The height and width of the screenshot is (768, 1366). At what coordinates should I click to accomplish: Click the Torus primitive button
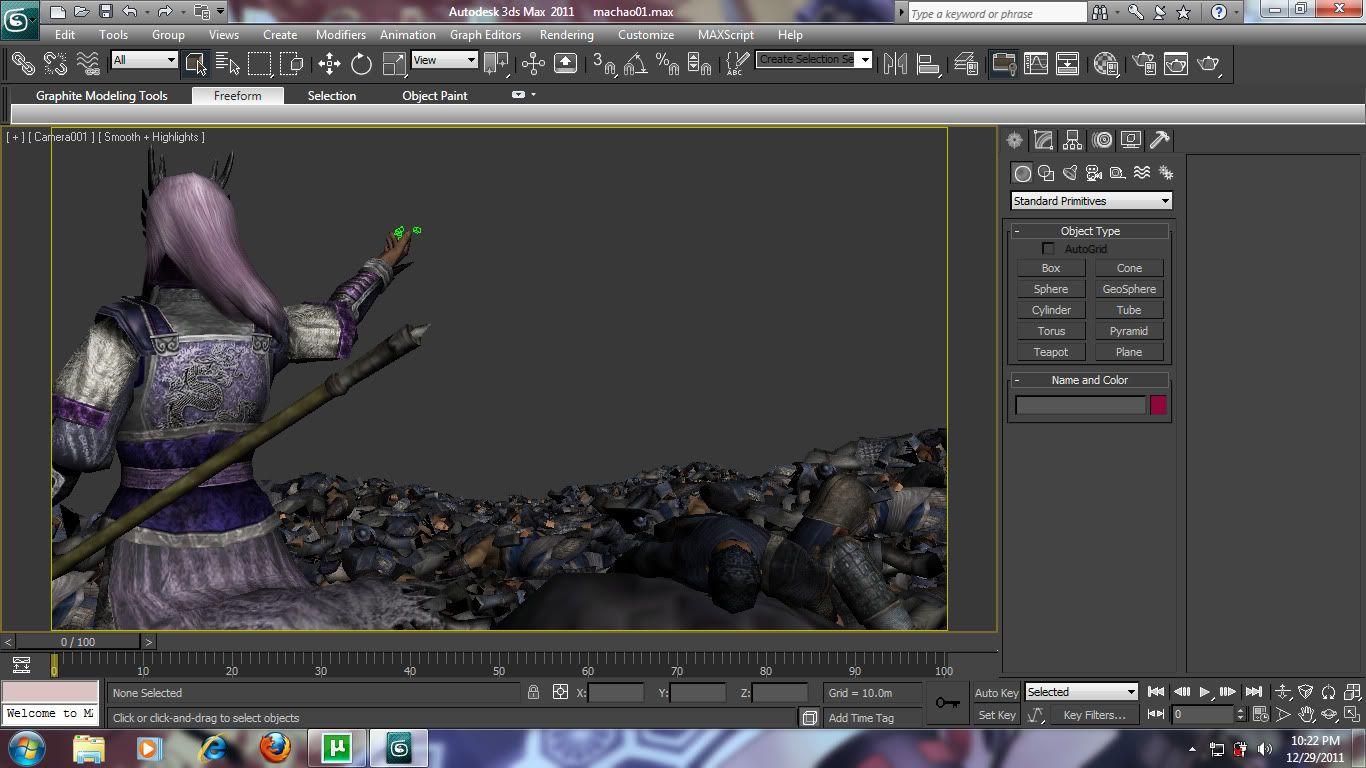tap(1051, 331)
